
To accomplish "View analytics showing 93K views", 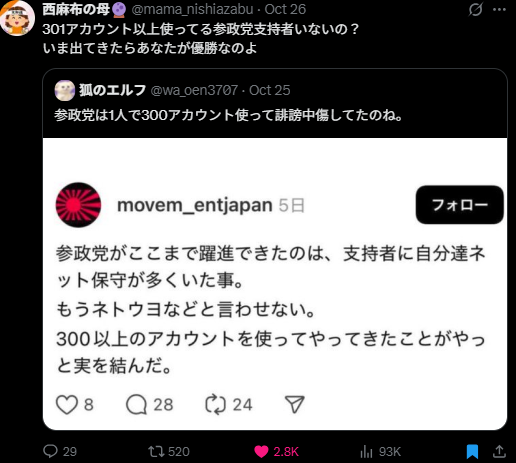I will pos(366,452).
